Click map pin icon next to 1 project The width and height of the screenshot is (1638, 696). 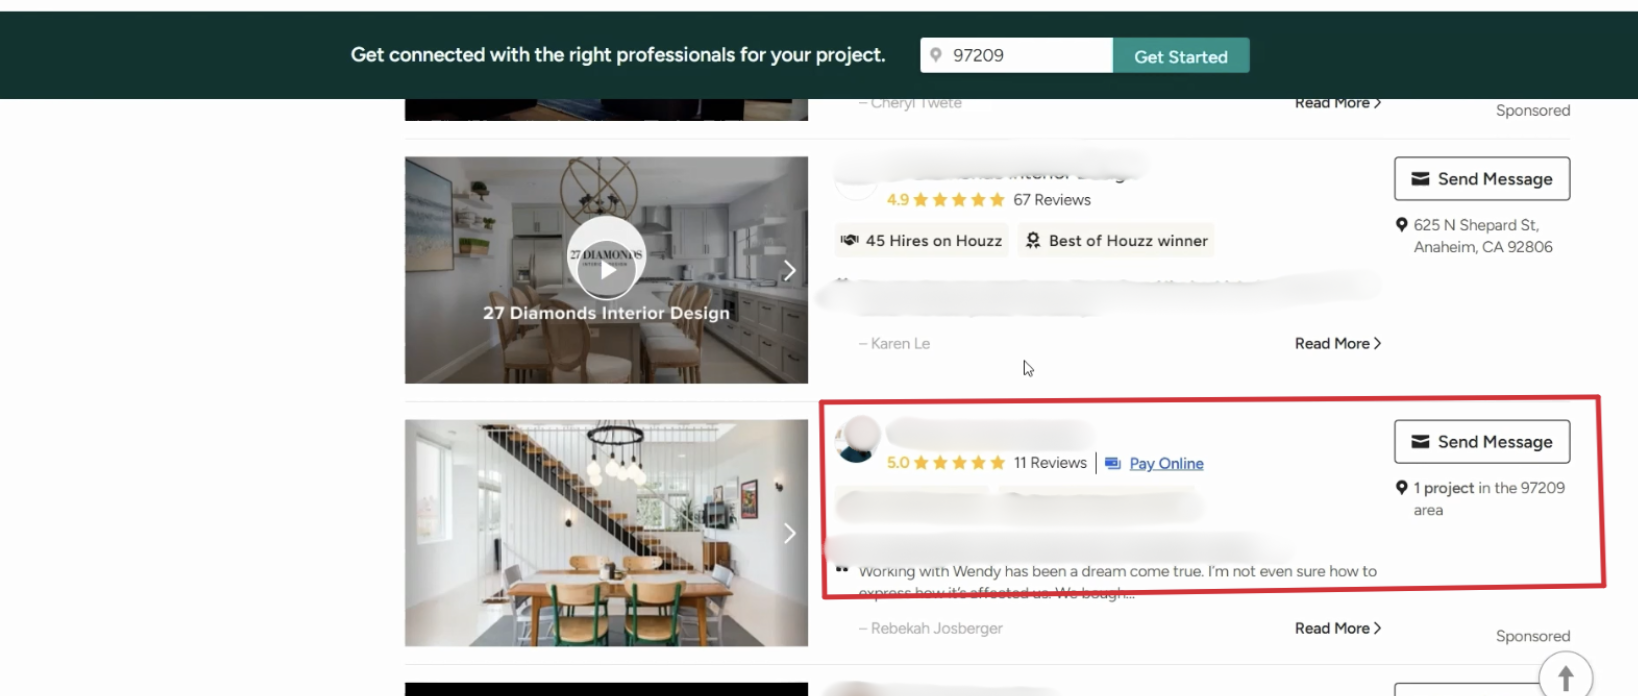pyautogui.click(x=1402, y=488)
